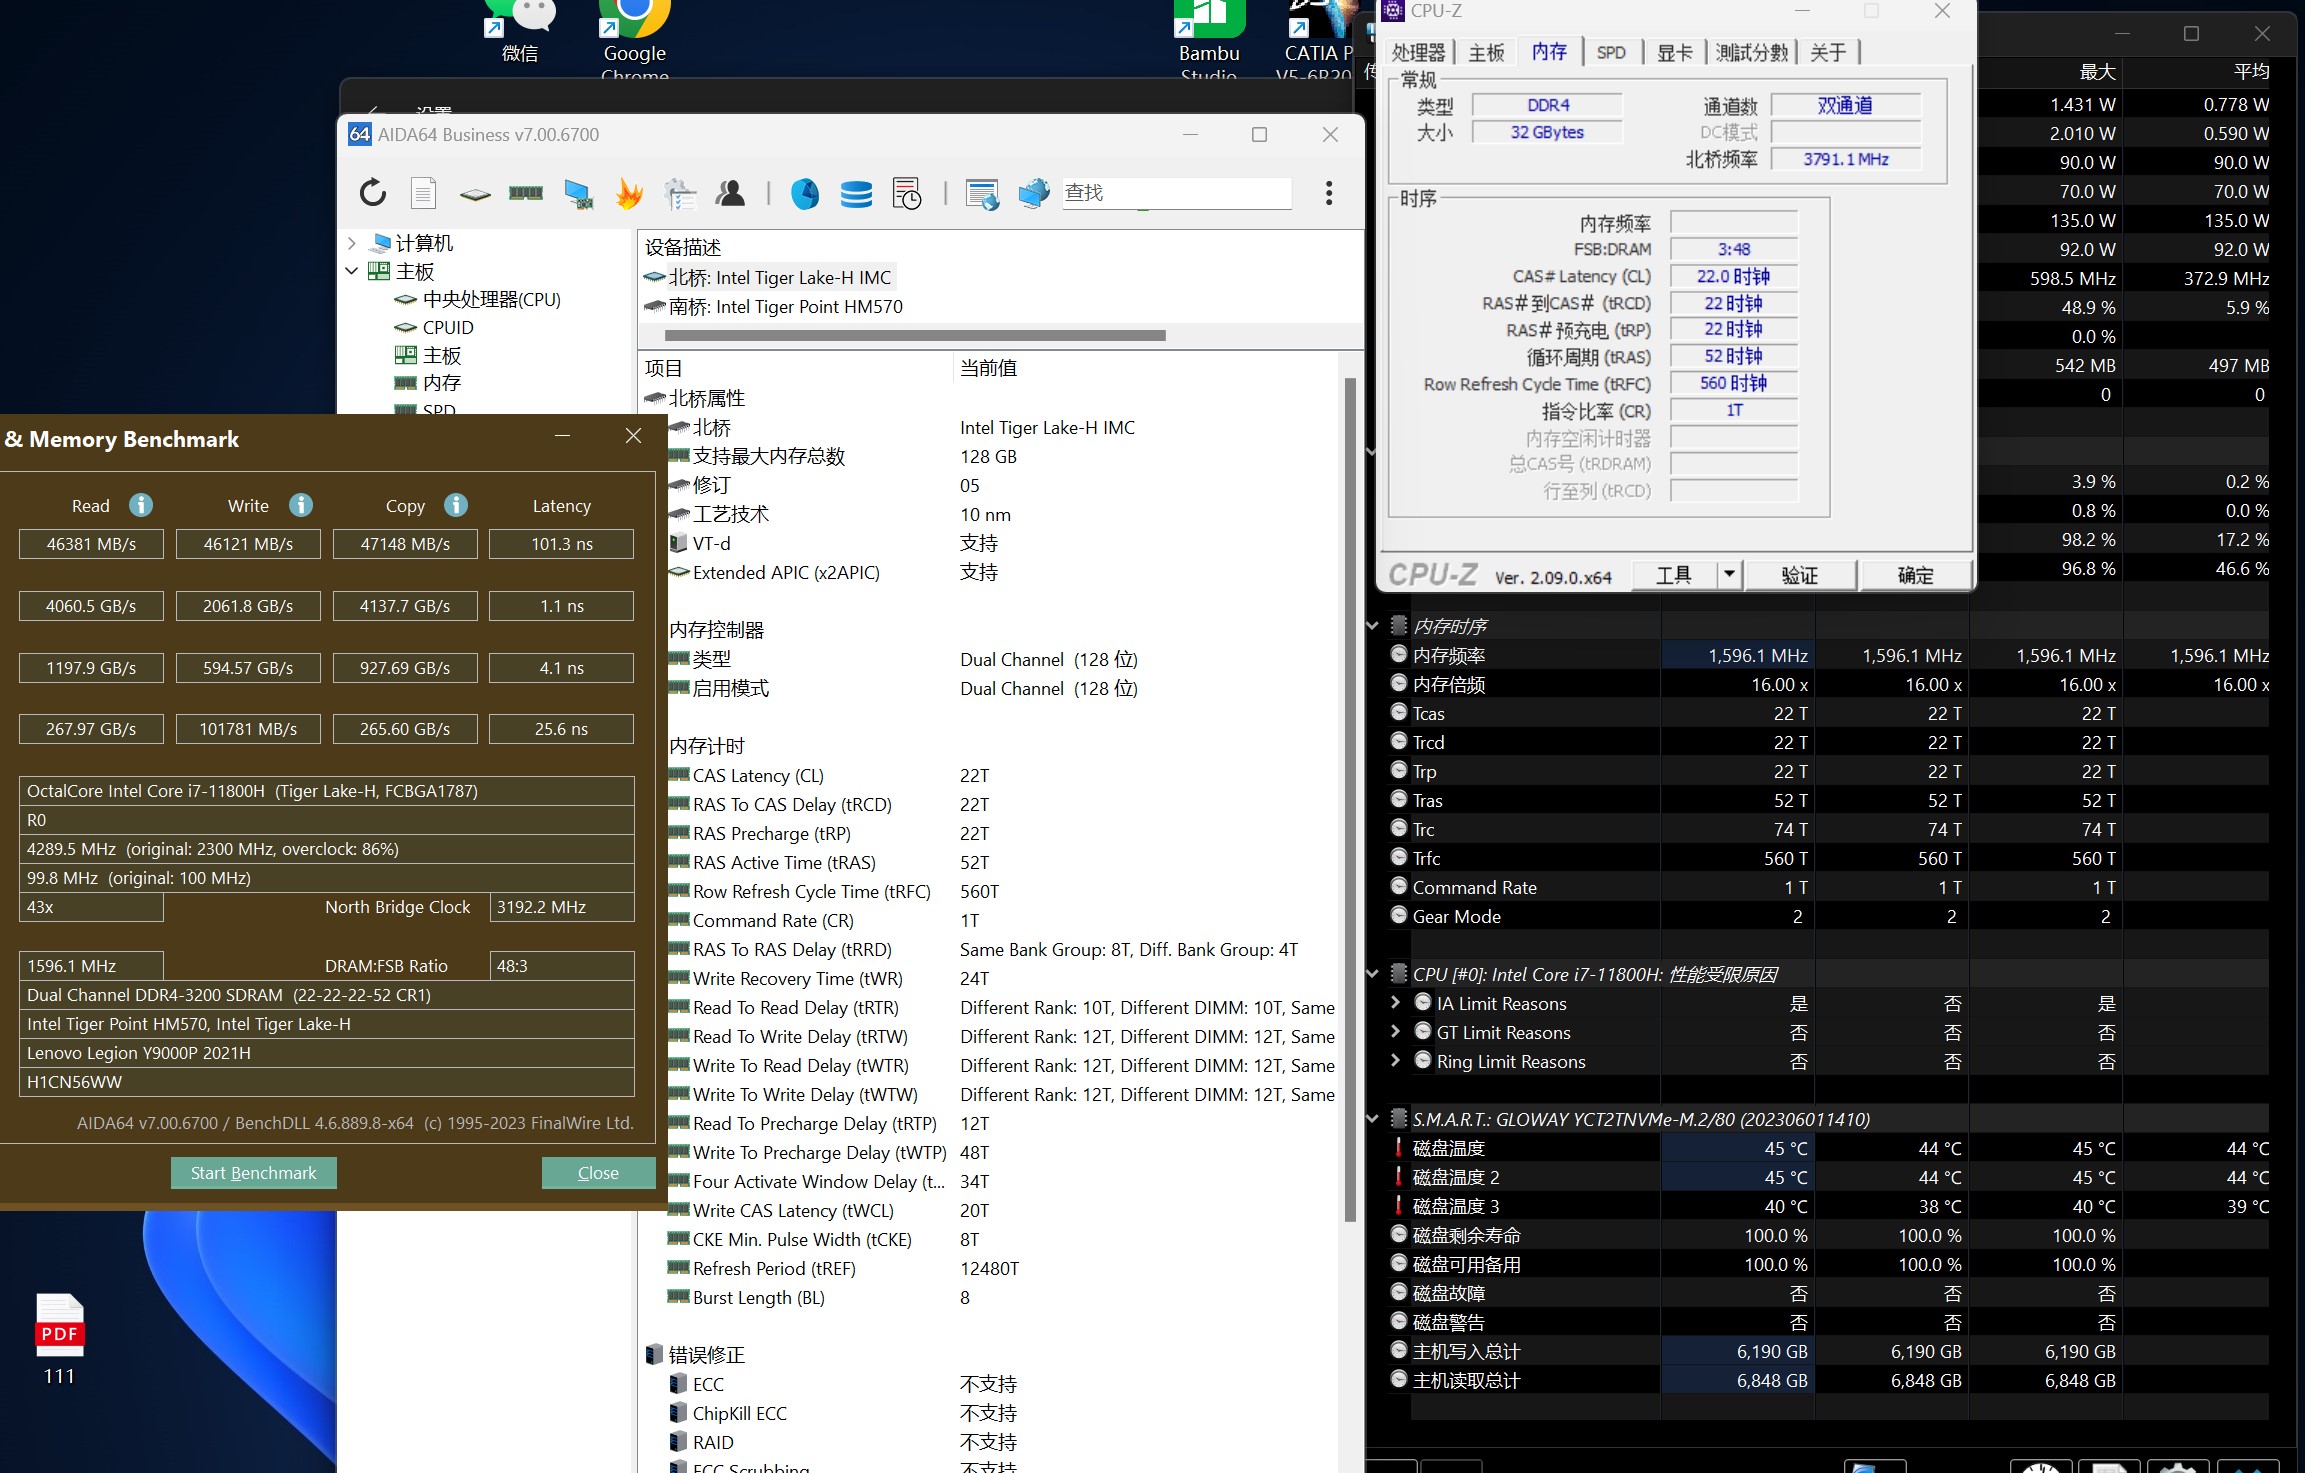Click the 平均 column header
Image resolution: width=2305 pixels, height=1473 pixels.
[x=2251, y=72]
